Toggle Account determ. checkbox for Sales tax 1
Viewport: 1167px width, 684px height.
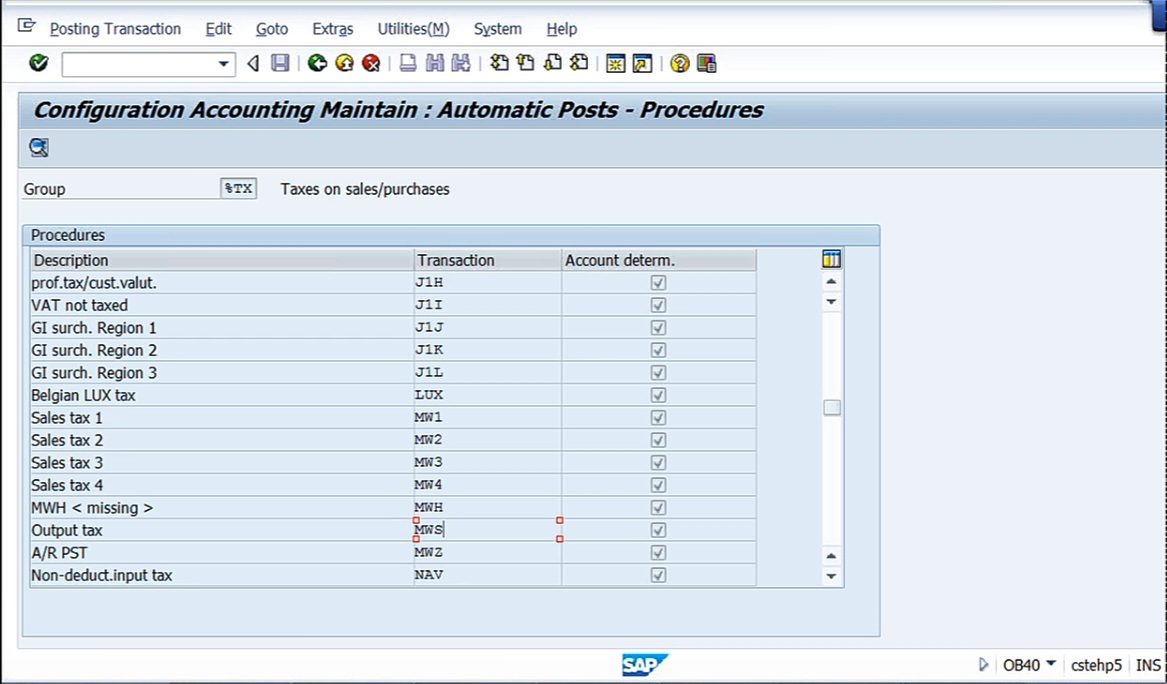click(x=658, y=418)
